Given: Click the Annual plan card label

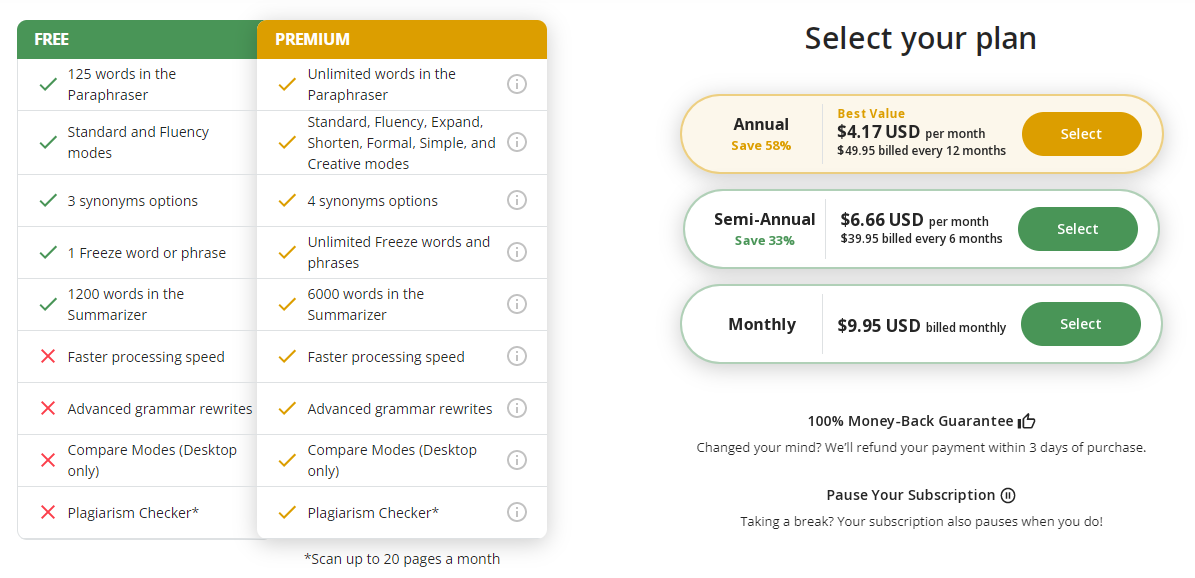Looking at the screenshot, I should pos(761,124).
